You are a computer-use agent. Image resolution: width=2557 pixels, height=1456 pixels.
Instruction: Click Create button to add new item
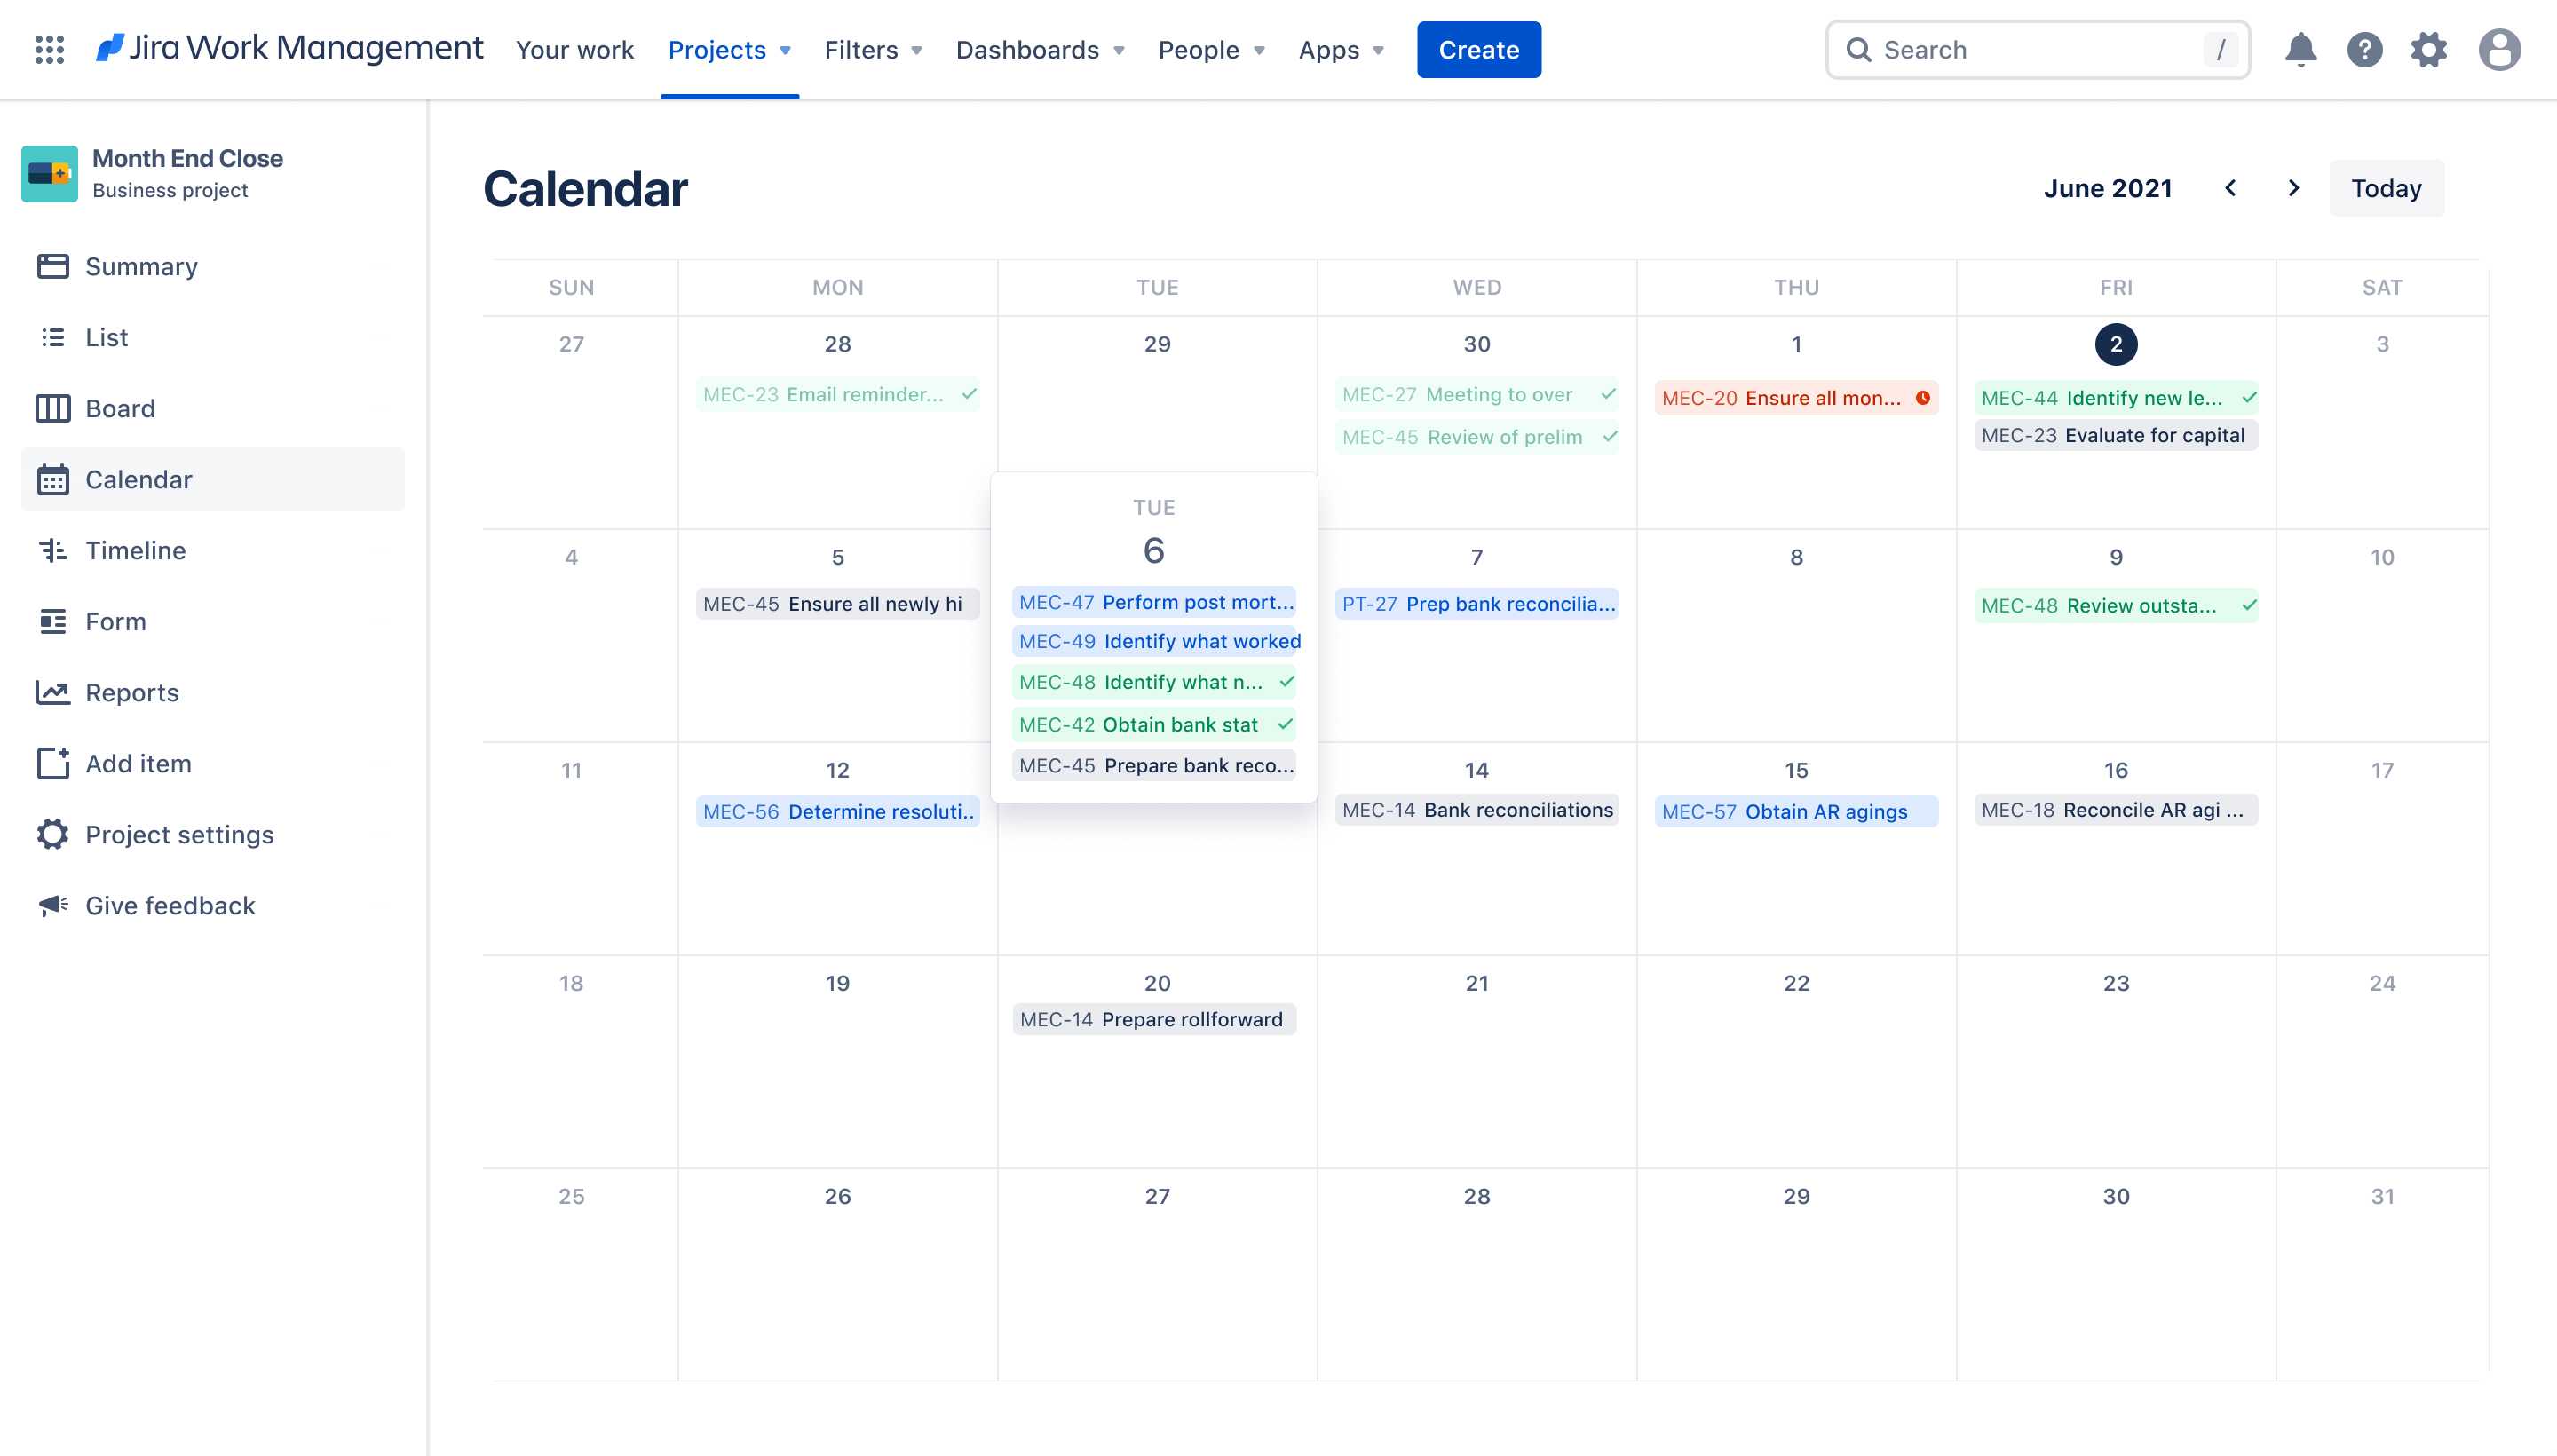coord(1478,49)
